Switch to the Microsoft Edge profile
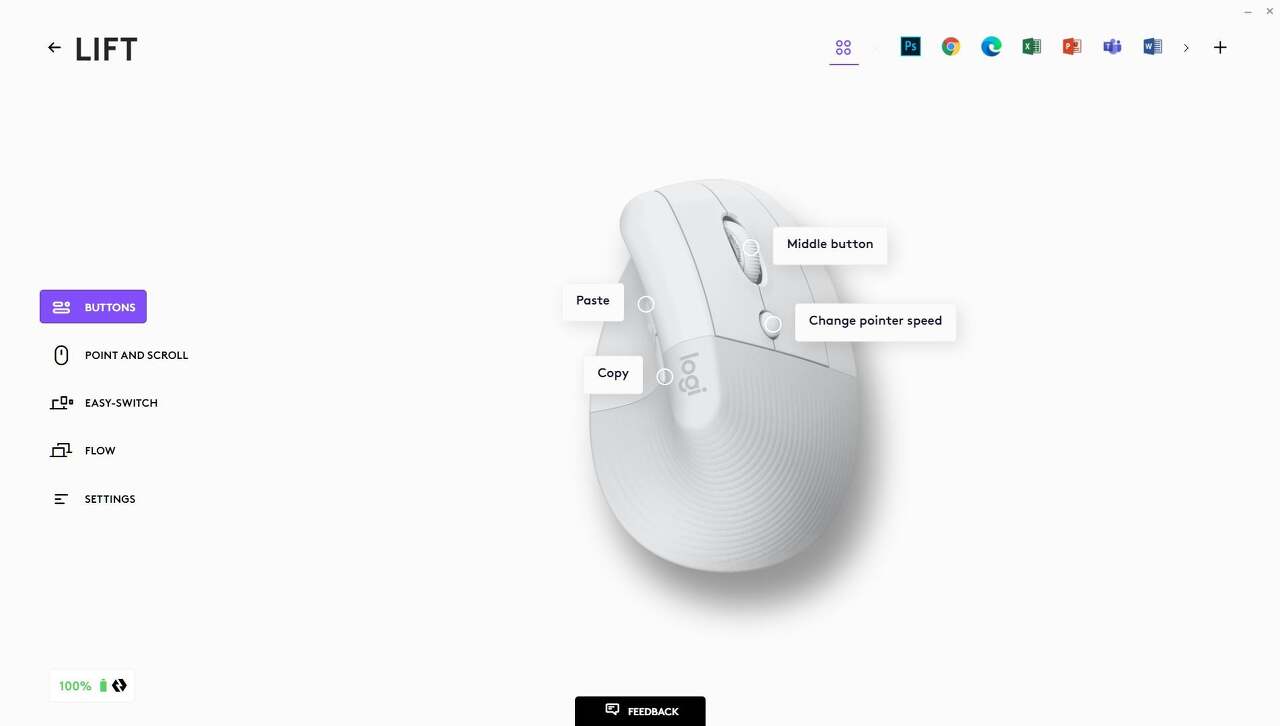Viewport: 1280px width, 726px height. pos(991,47)
